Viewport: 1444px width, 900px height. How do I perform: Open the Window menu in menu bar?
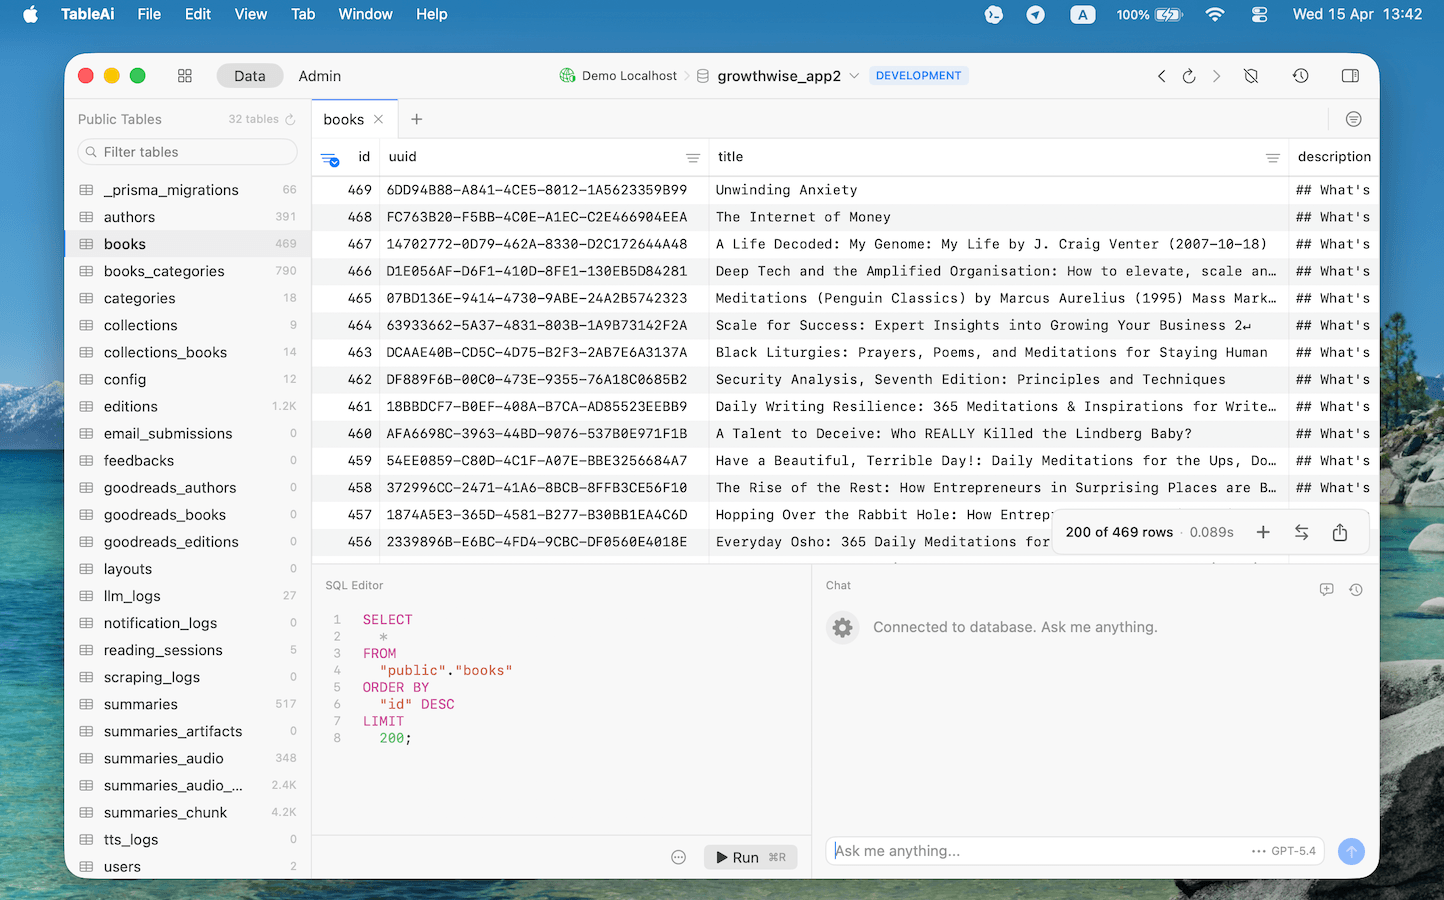click(365, 14)
